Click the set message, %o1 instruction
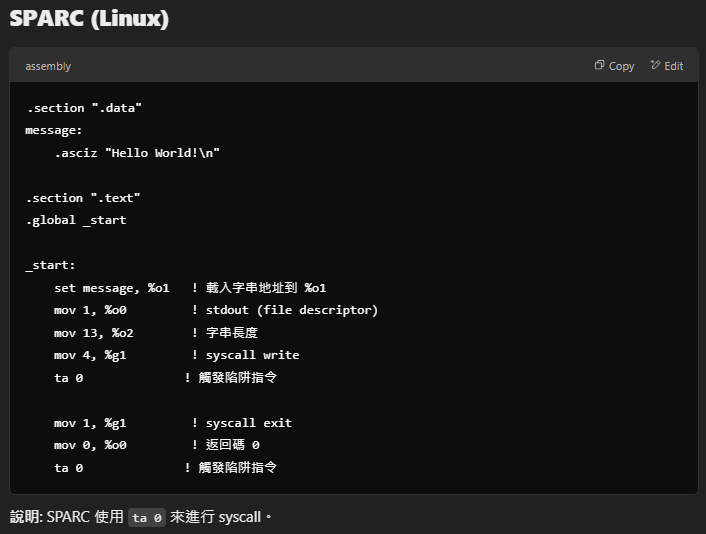The height and width of the screenshot is (534, 706). click(x=112, y=288)
